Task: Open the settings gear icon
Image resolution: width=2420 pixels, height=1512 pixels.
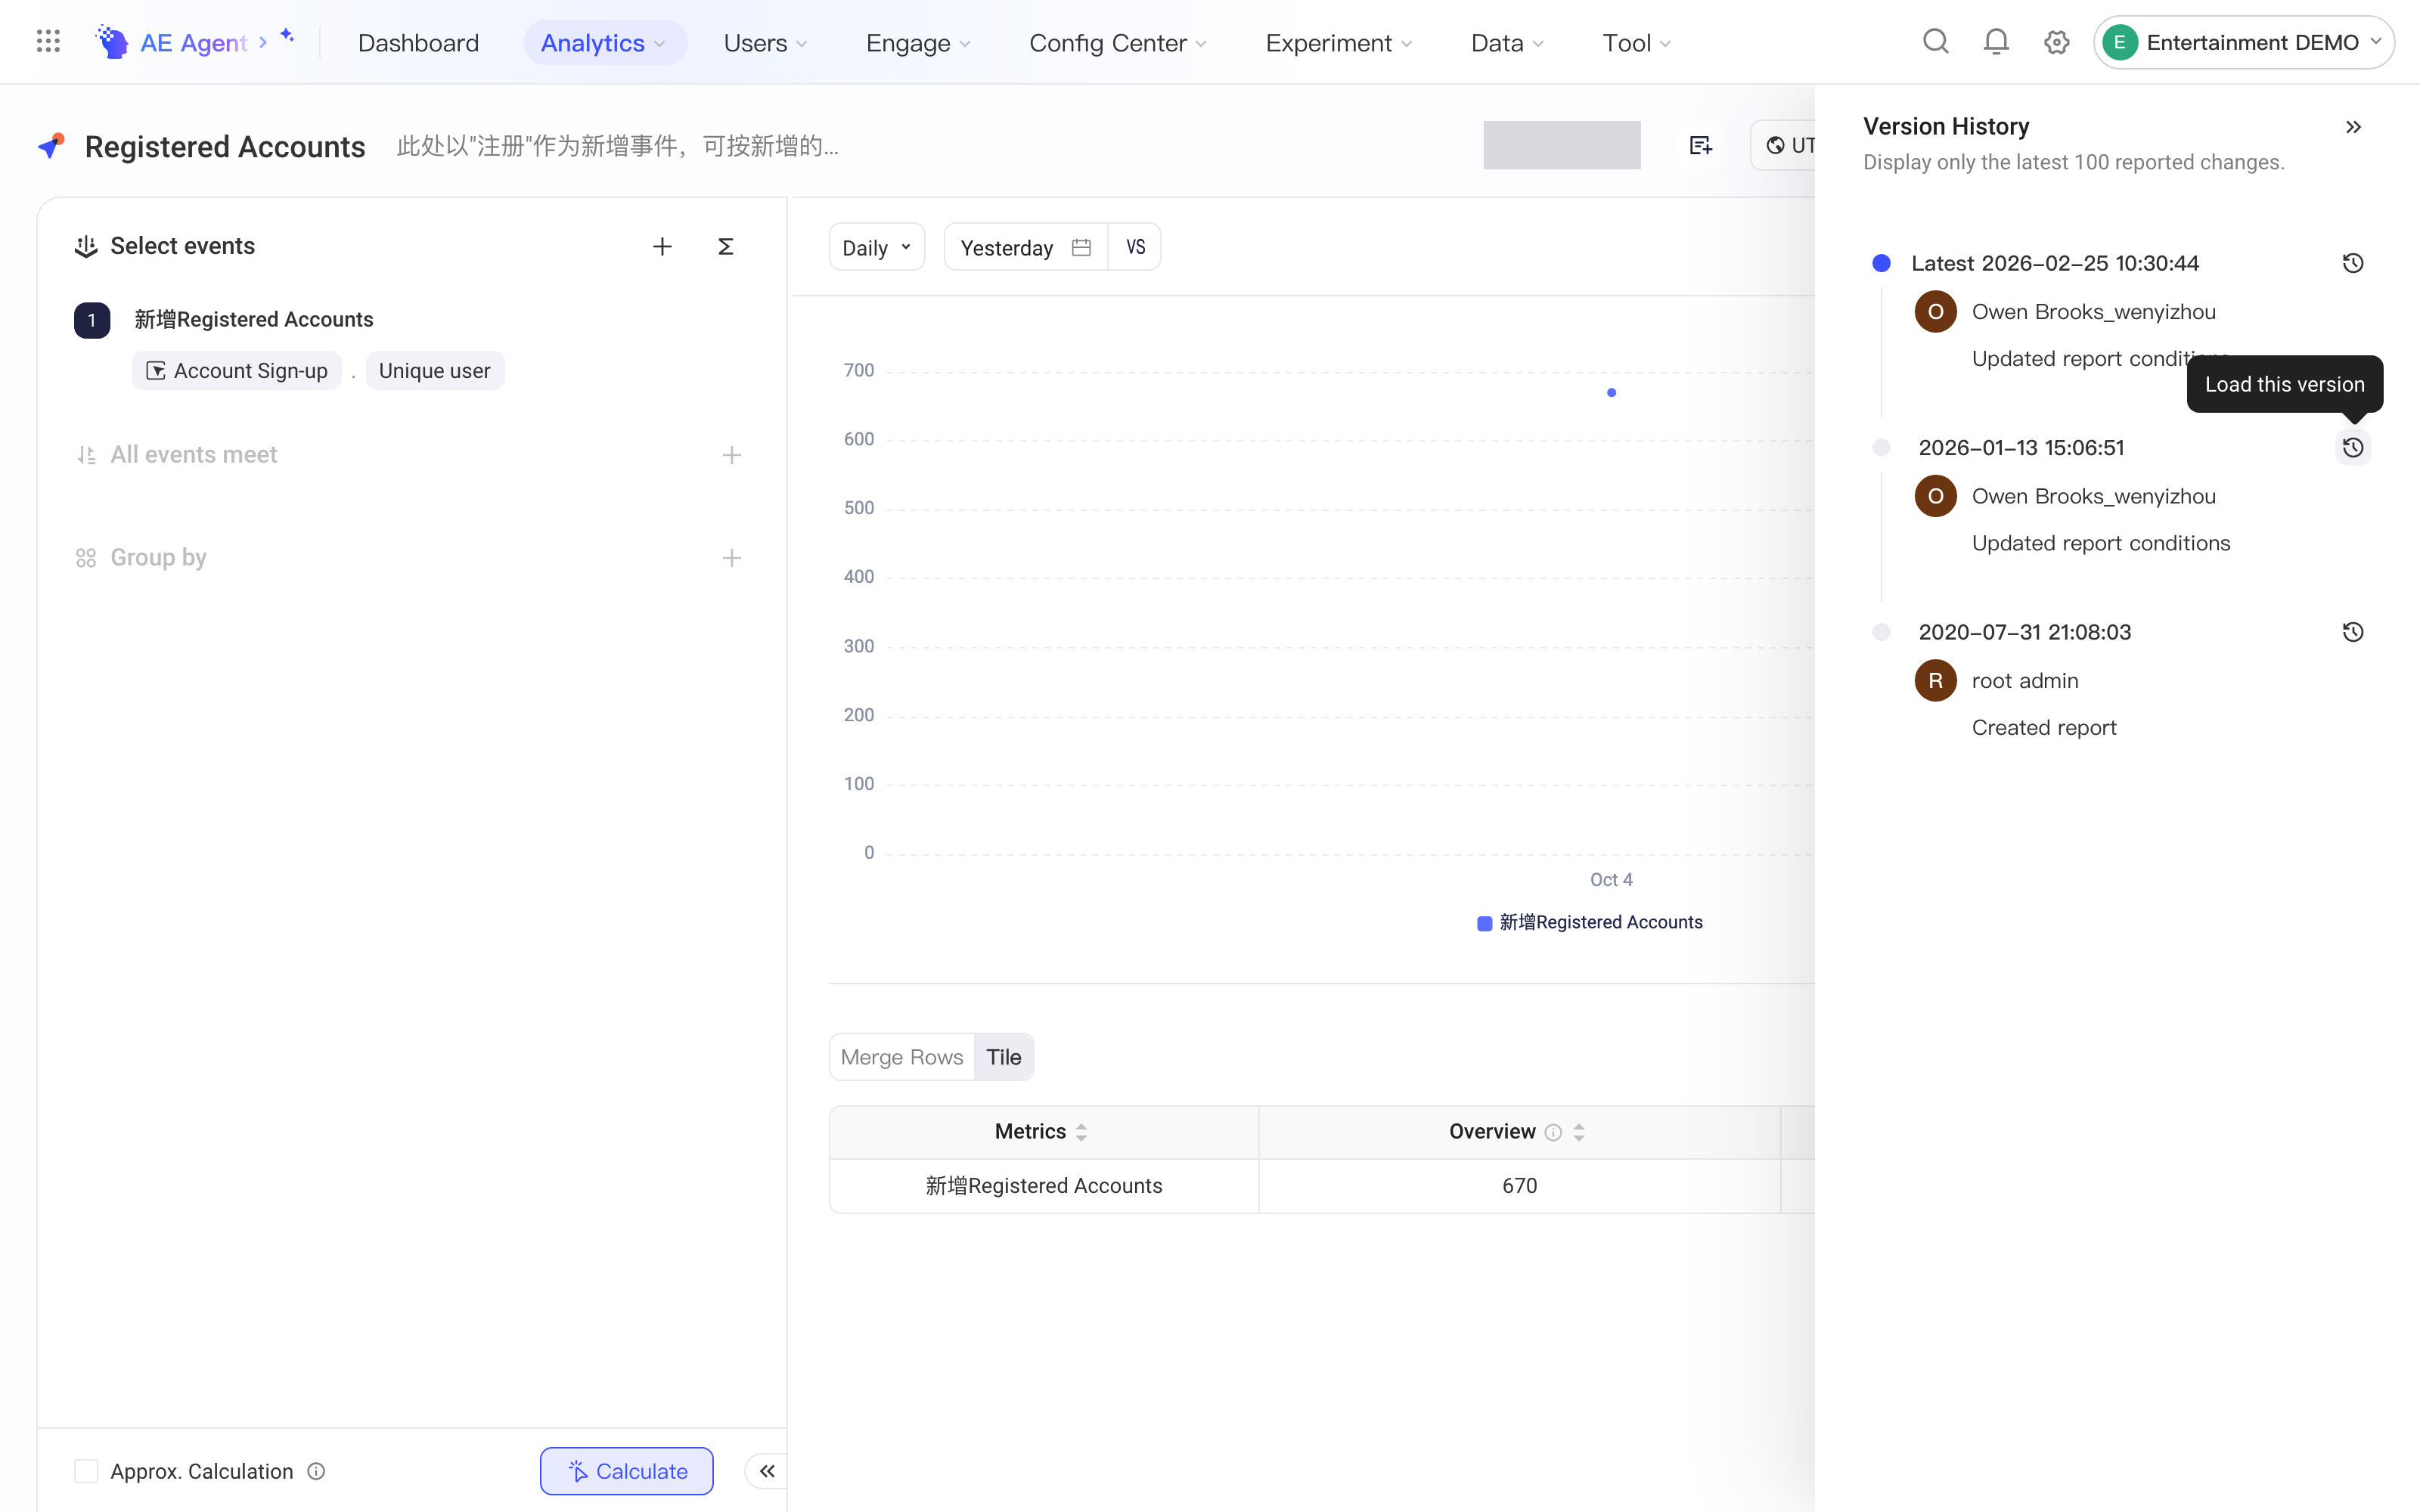Action: (x=2056, y=42)
